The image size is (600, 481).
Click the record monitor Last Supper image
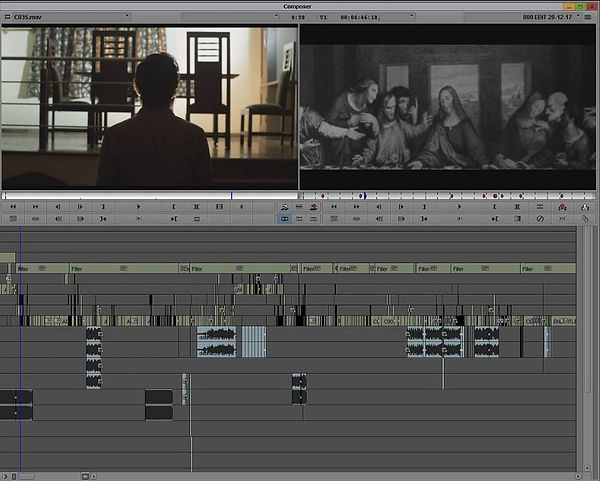(x=447, y=107)
